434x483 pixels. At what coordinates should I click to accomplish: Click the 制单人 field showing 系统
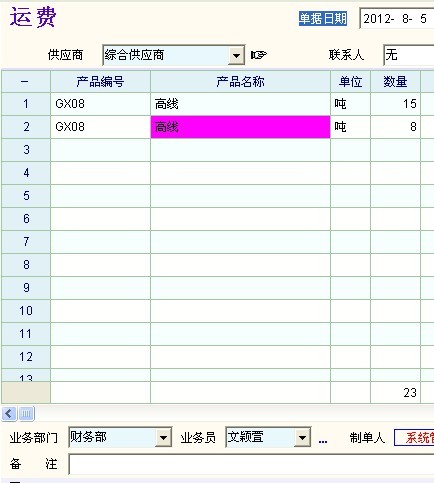point(414,437)
